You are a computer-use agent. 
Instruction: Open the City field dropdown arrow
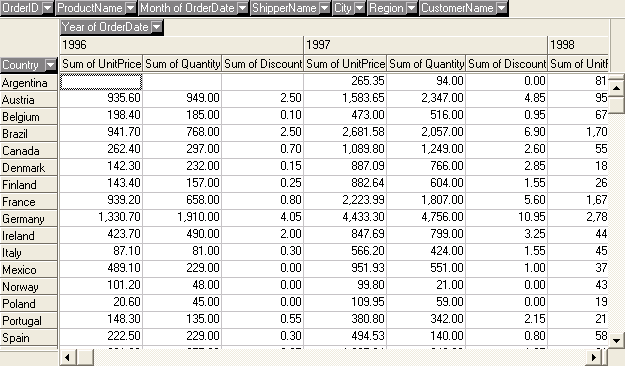pyautogui.click(x=360, y=8)
